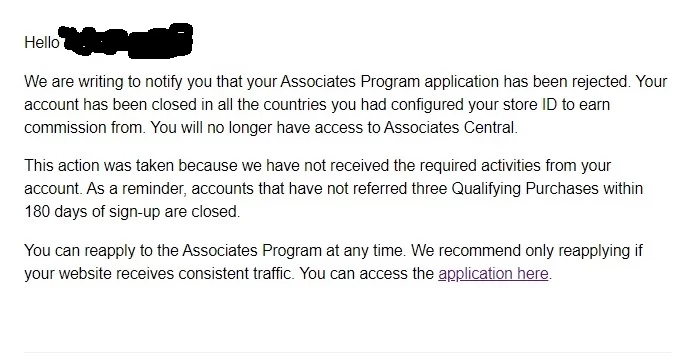This screenshot has height=362, width=699.
Task: Click the words "at any time"
Action: click(365, 251)
